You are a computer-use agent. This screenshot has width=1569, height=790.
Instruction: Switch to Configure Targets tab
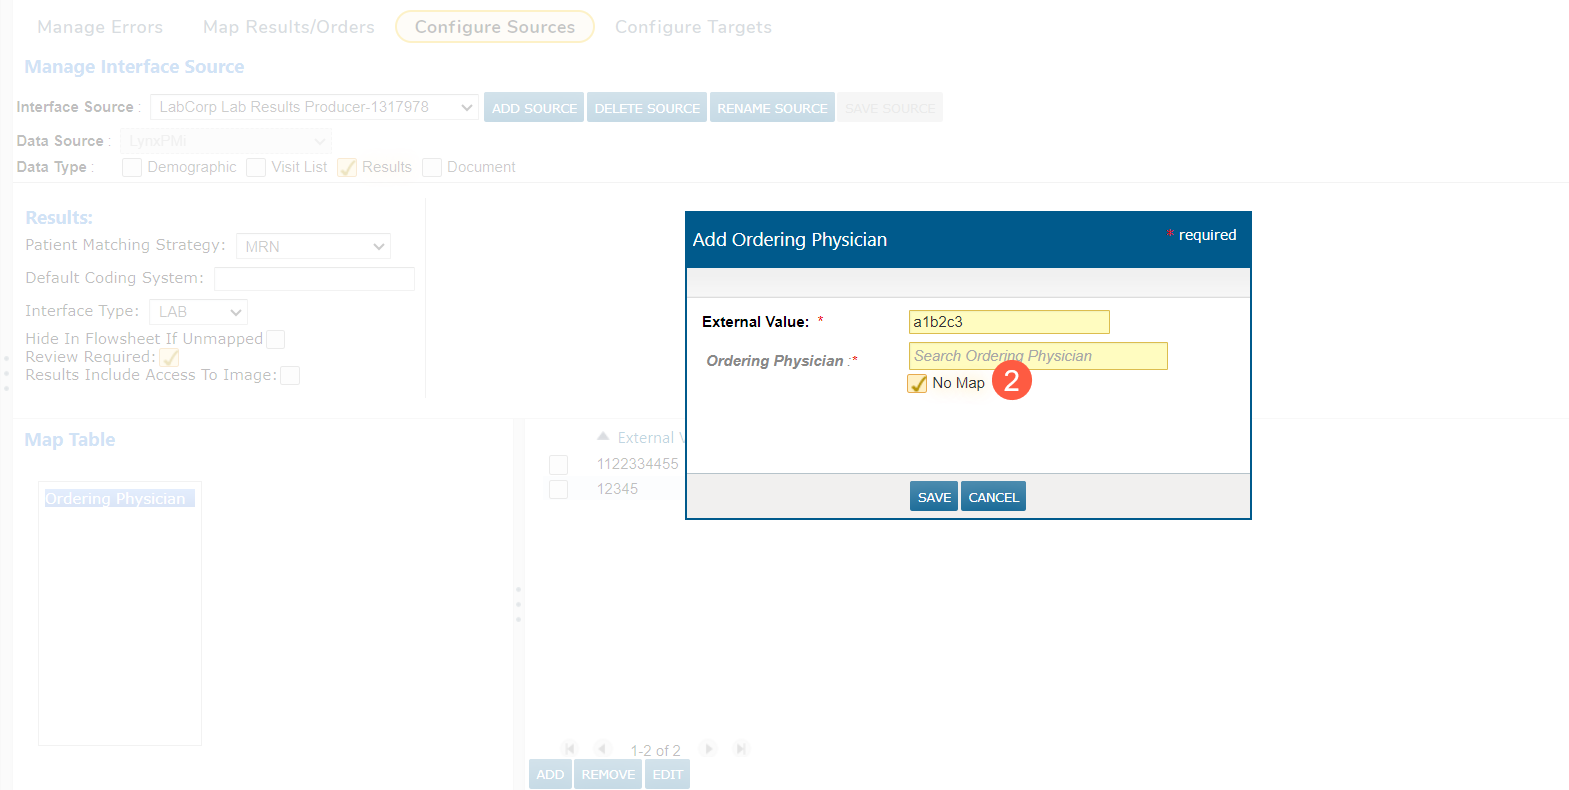(693, 27)
